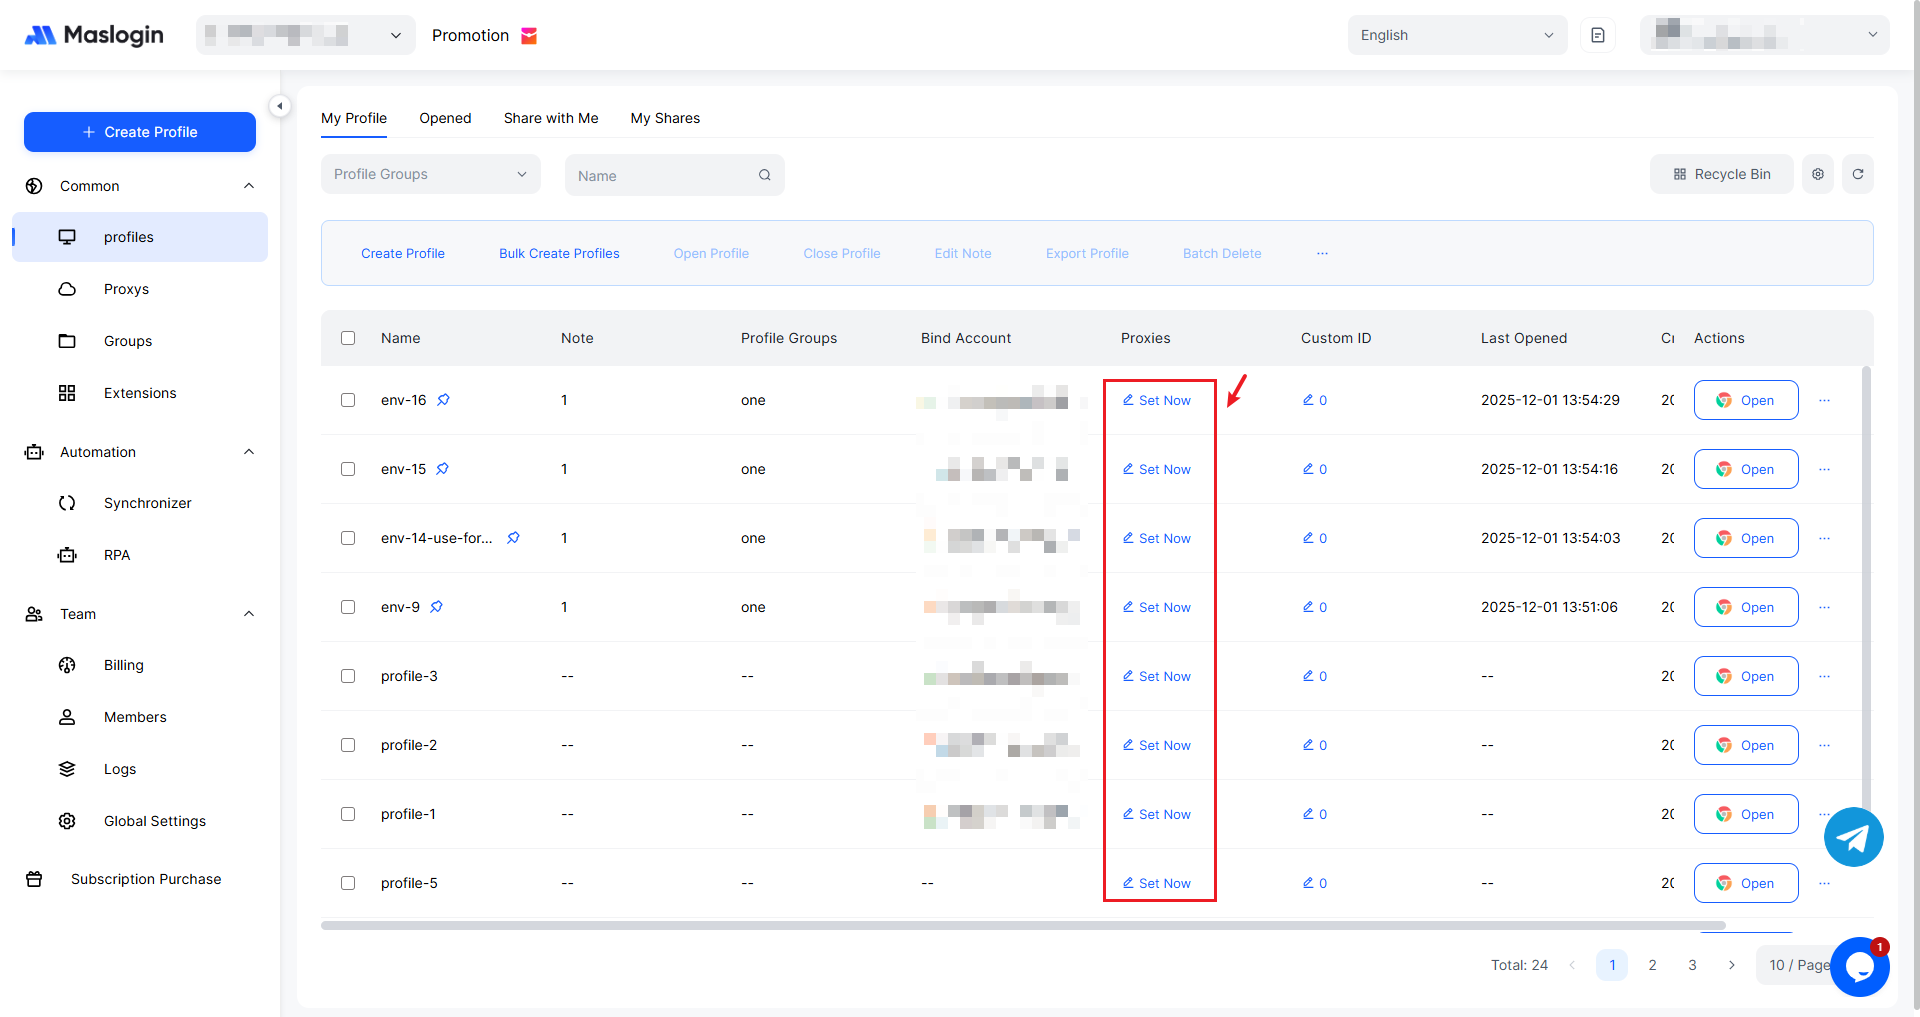Image resolution: width=1920 pixels, height=1017 pixels.
Task: Click the Telegram support floating icon
Action: pyautogui.click(x=1853, y=837)
